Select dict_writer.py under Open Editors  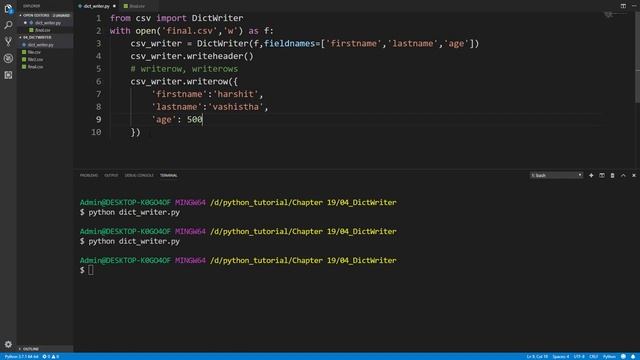click(x=46, y=23)
